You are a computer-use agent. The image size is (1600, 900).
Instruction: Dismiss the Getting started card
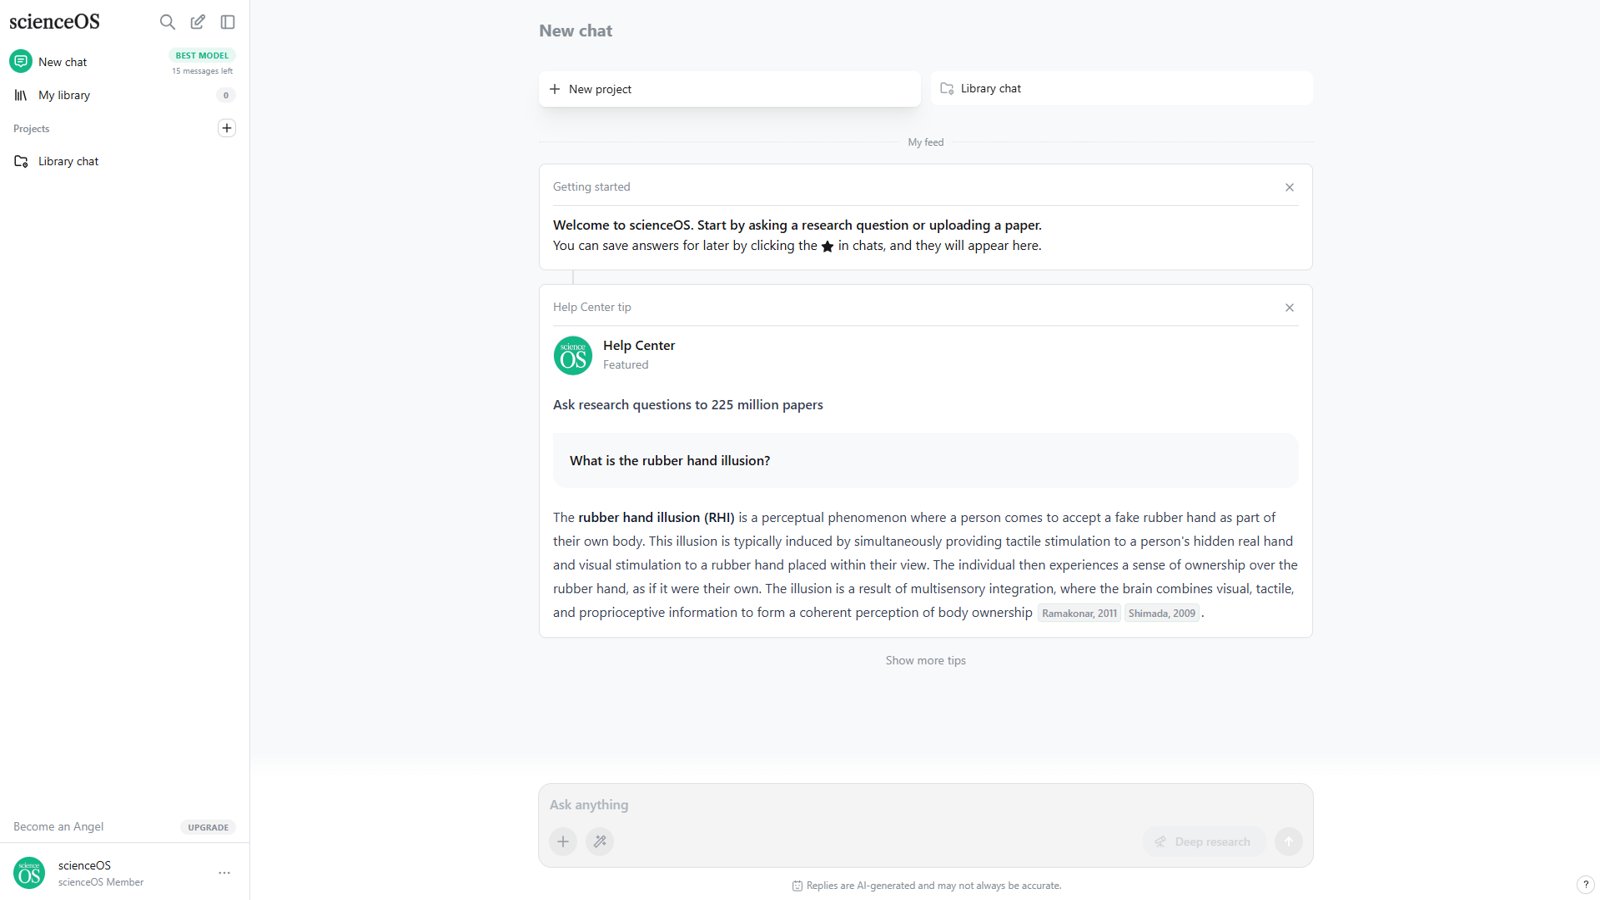pyautogui.click(x=1289, y=187)
